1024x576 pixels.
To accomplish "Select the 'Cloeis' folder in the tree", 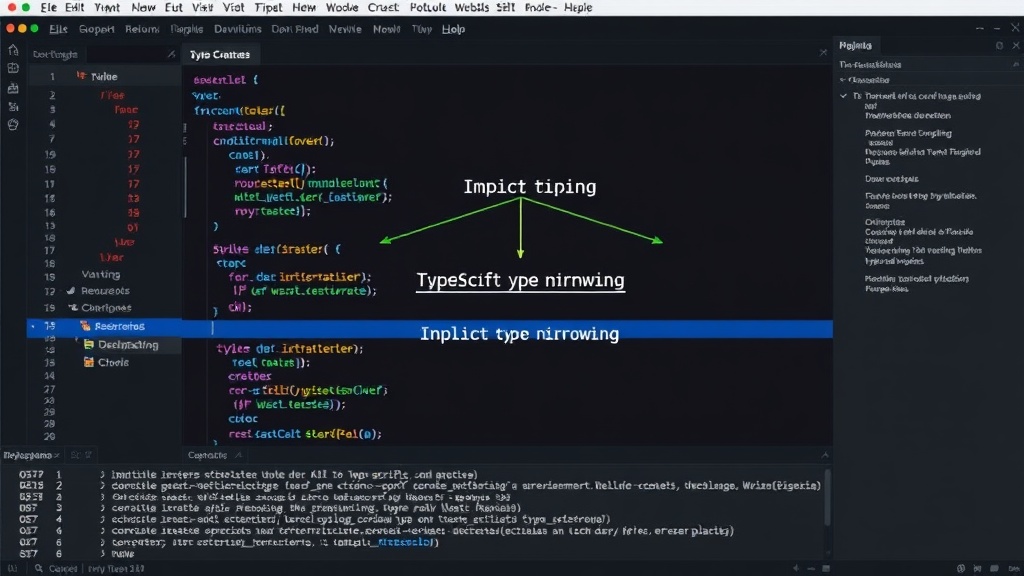I will pos(113,362).
